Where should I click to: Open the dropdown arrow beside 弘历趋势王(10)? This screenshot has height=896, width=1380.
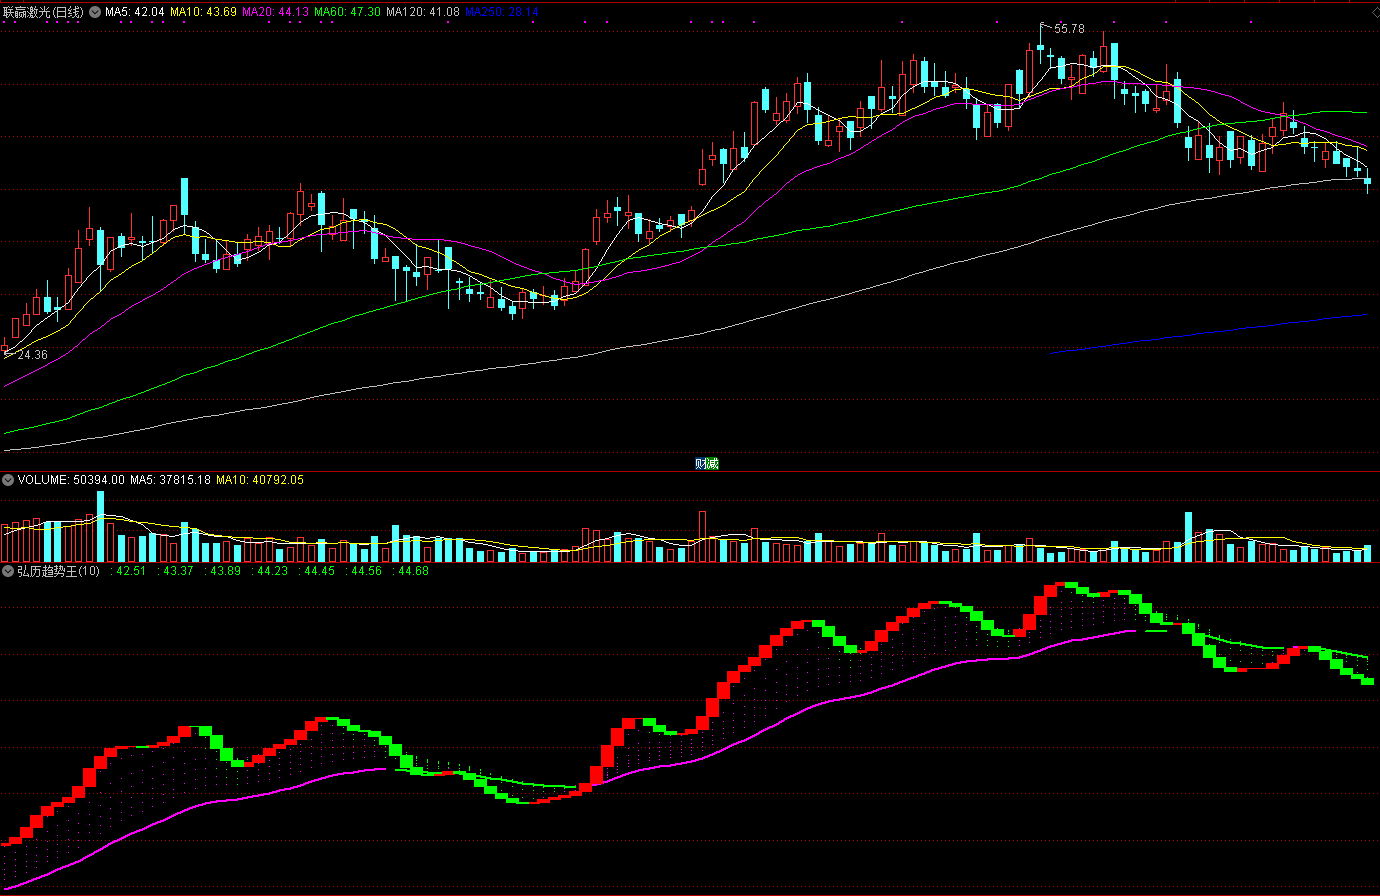[x=8, y=571]
